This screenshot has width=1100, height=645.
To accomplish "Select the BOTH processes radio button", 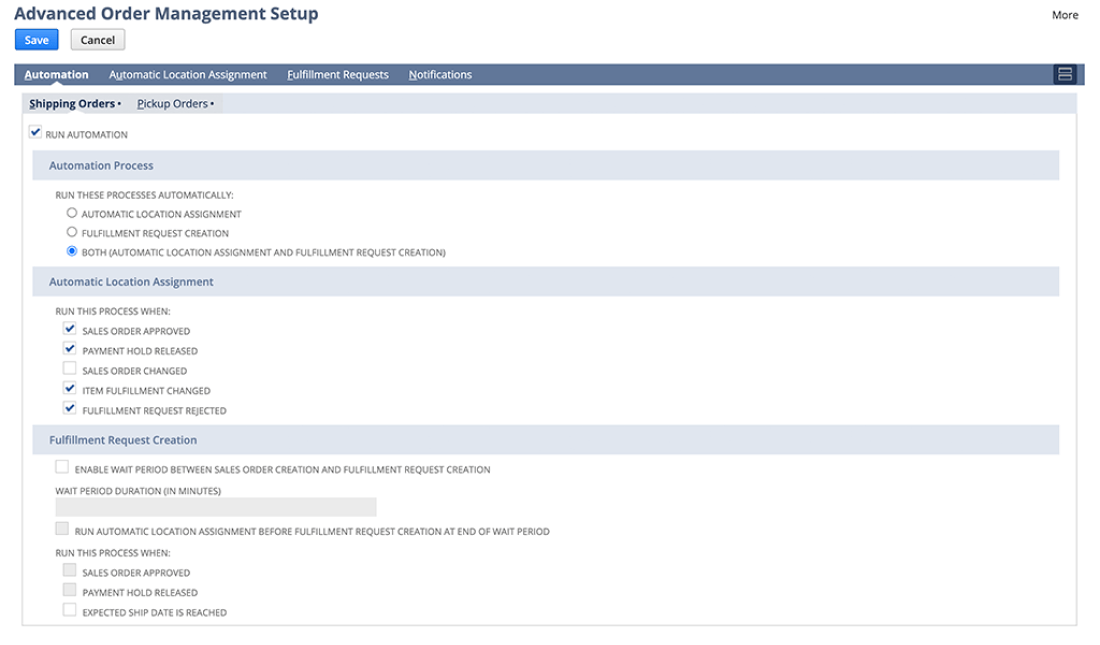I will coord(71,251).
